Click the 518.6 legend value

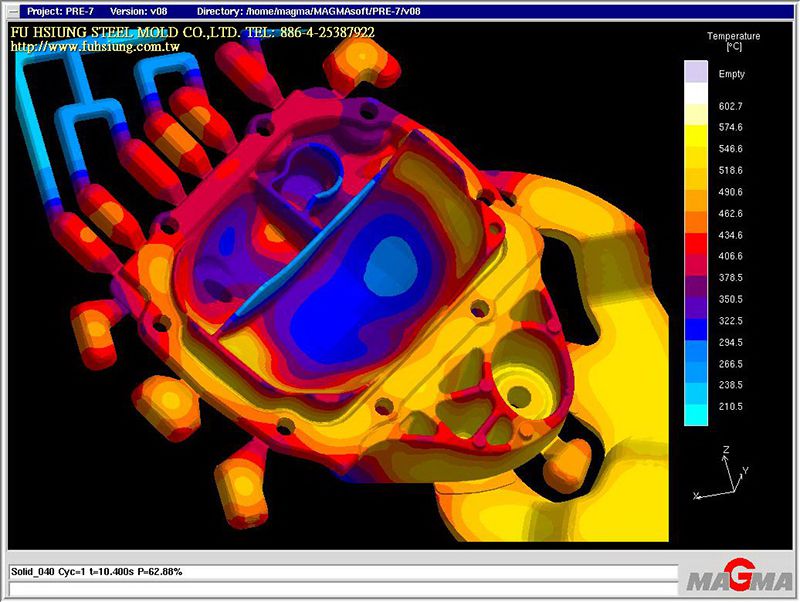[731, 170]
